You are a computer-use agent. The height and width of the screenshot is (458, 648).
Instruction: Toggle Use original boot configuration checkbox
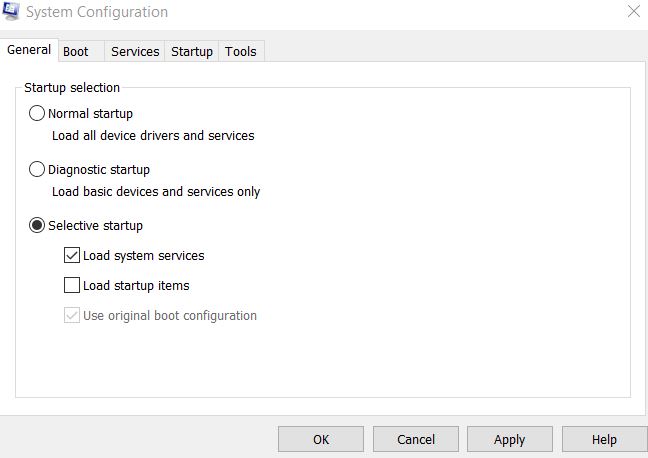pos(72,316)
